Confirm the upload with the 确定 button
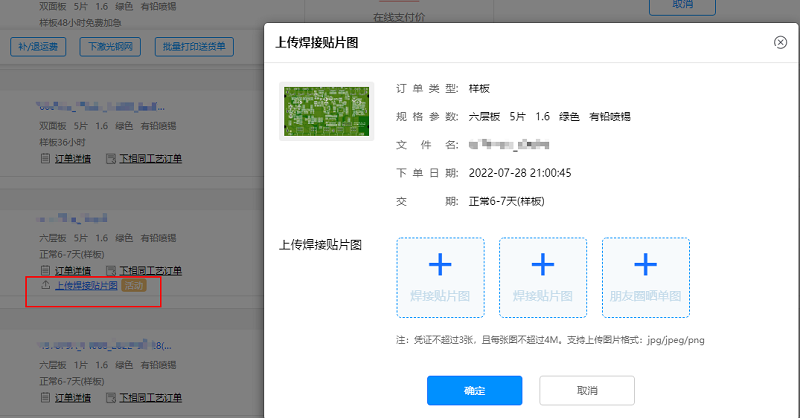The width and height of the screenshot is (800, 418). pyautogui.click(x=474, y=390)
